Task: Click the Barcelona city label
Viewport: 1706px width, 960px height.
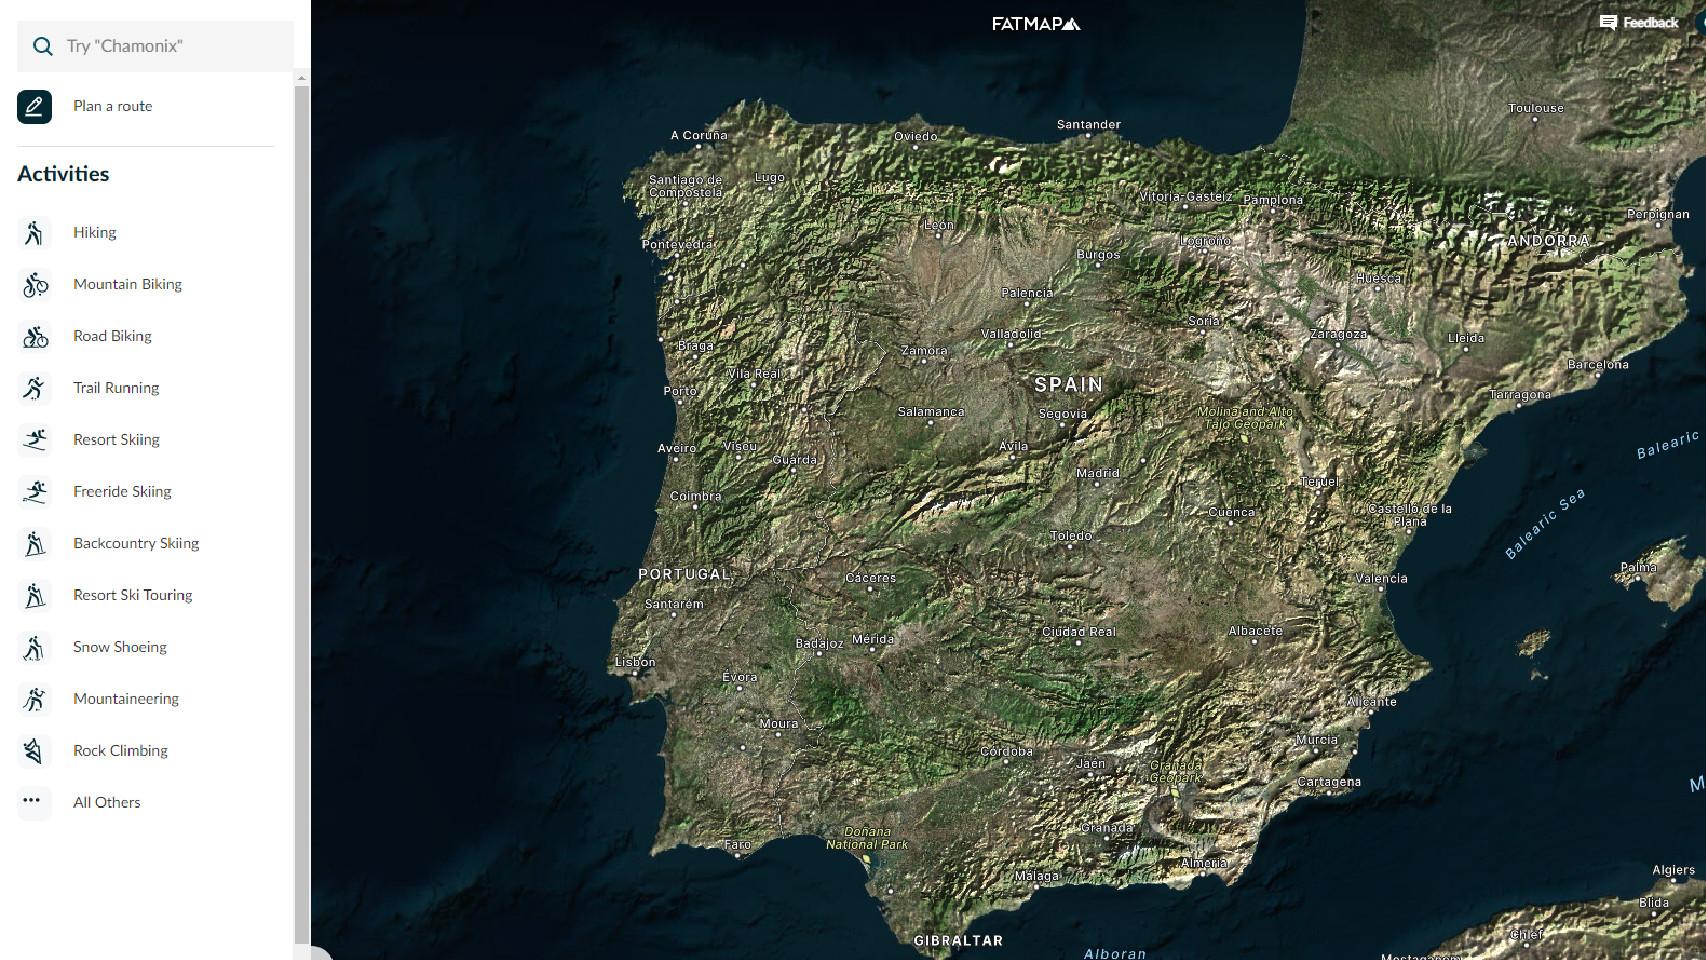Action: click(1598, 364)
